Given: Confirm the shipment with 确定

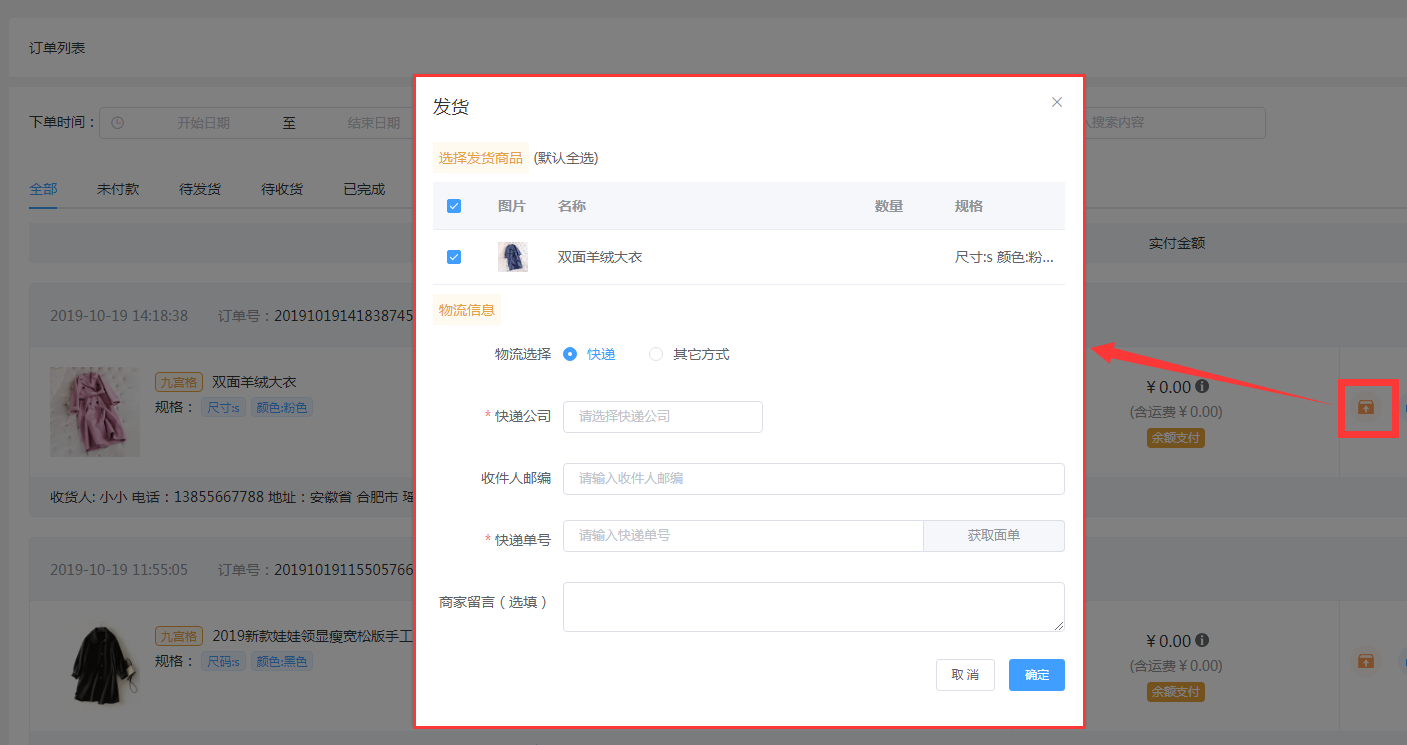Looking at the screenshot, I should [x=1037, y=675].
